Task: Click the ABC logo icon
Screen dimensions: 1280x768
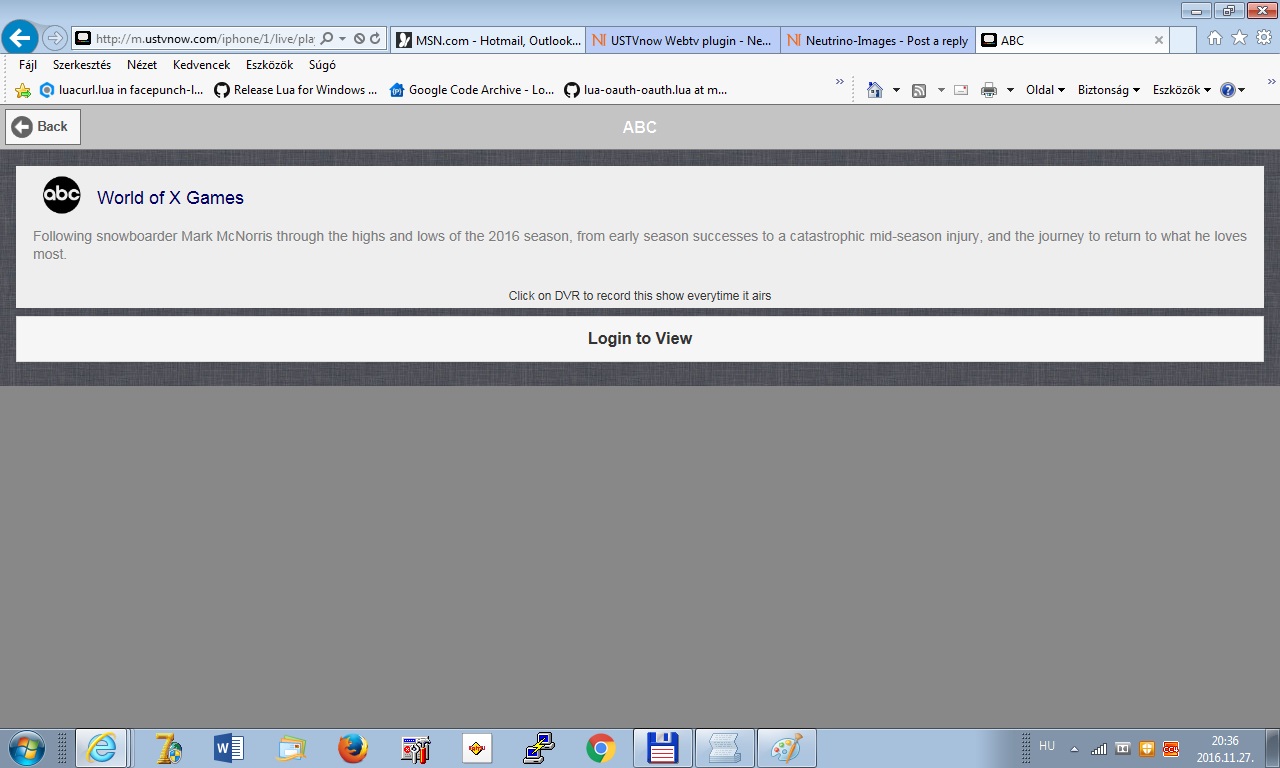Action: [x=62, y=195]
